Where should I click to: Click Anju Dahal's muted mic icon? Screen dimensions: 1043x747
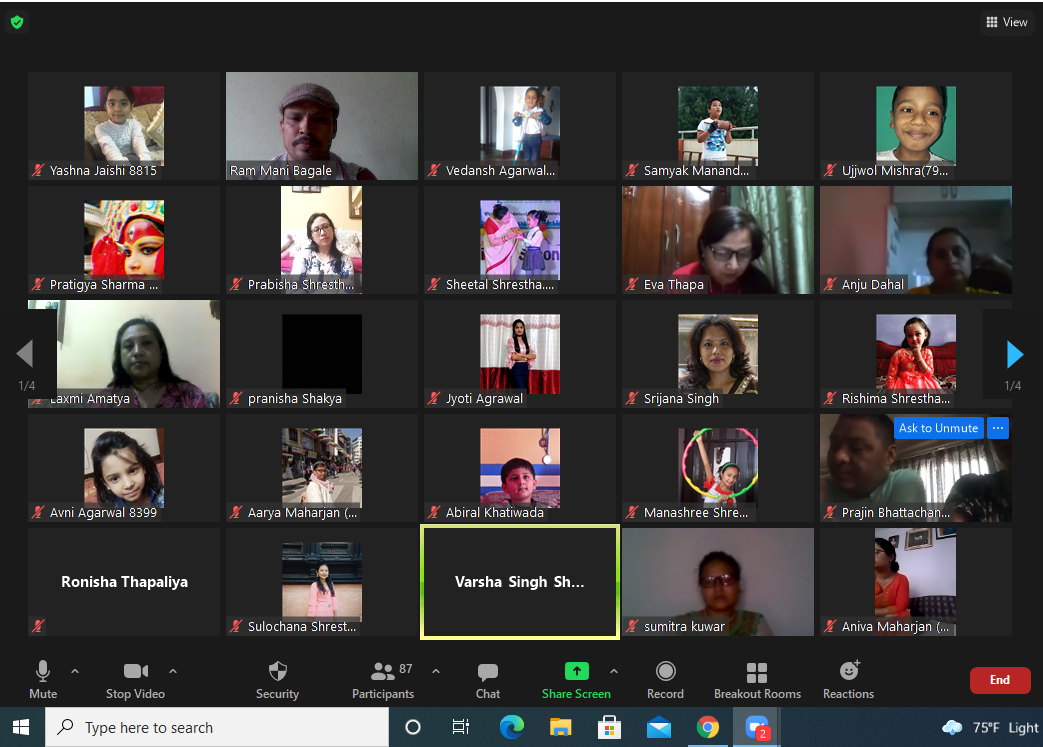pos(830,285)
